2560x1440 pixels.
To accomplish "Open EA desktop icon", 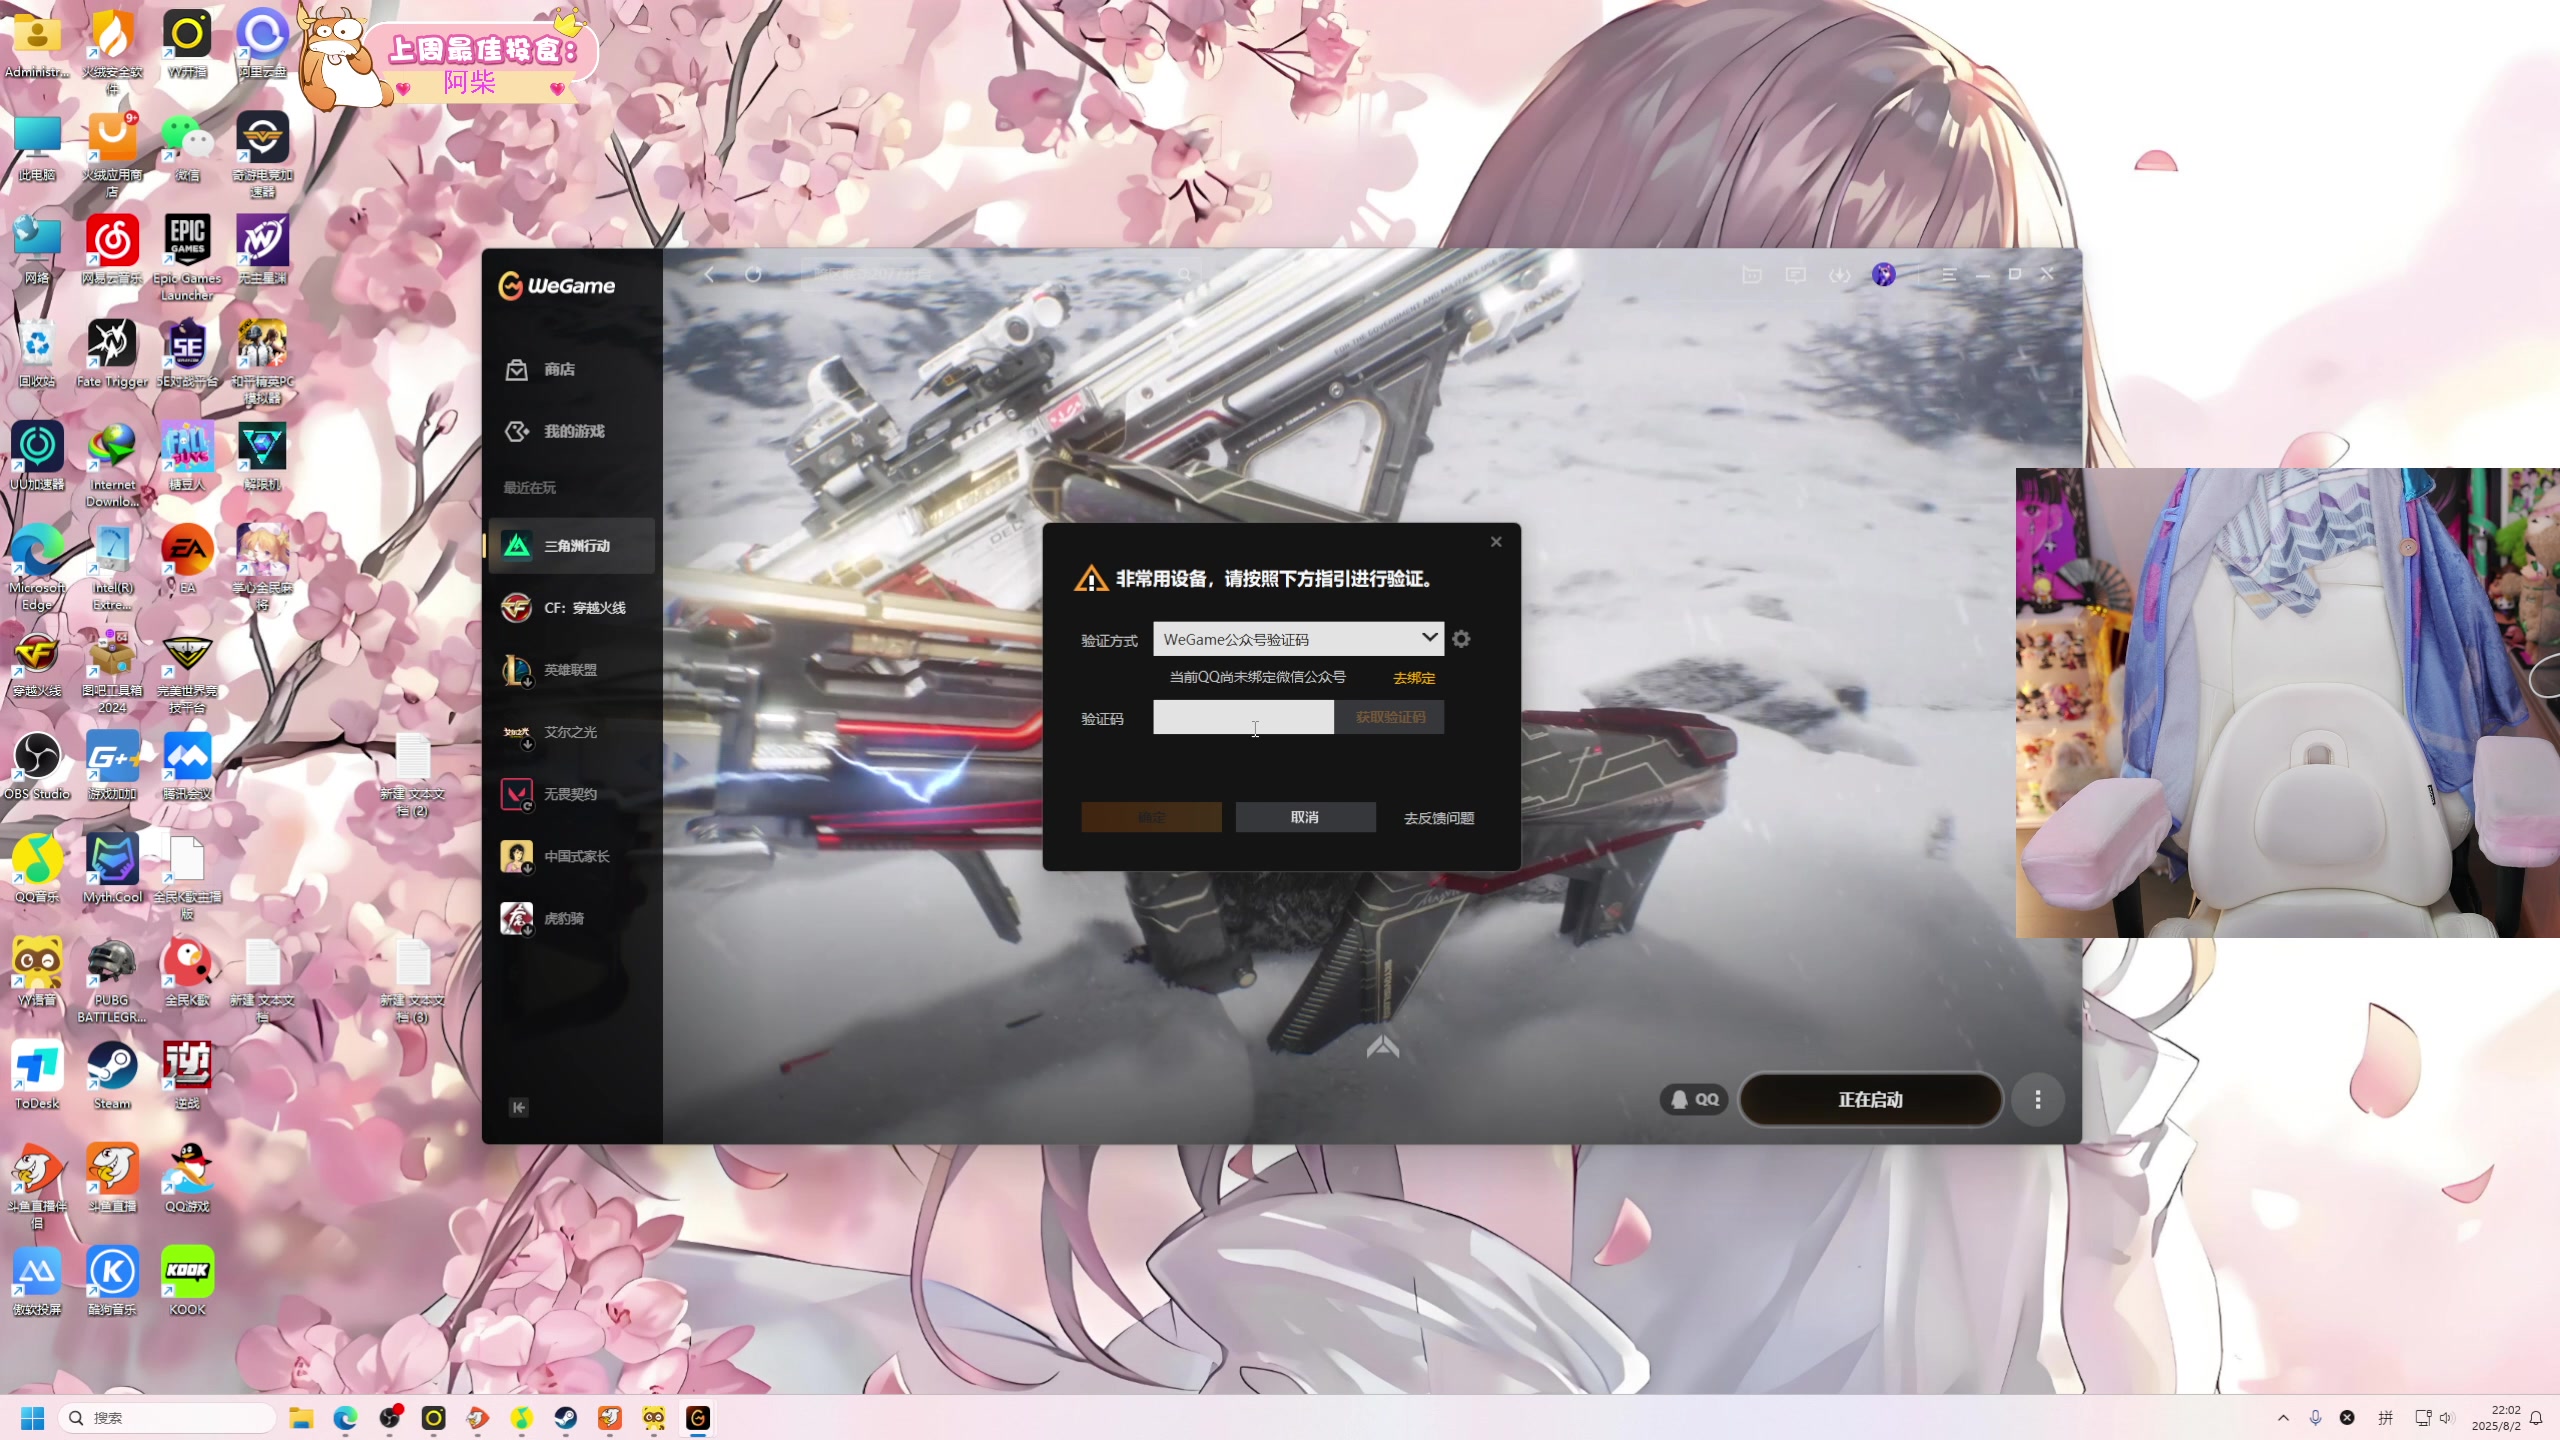I will [187, 559].
